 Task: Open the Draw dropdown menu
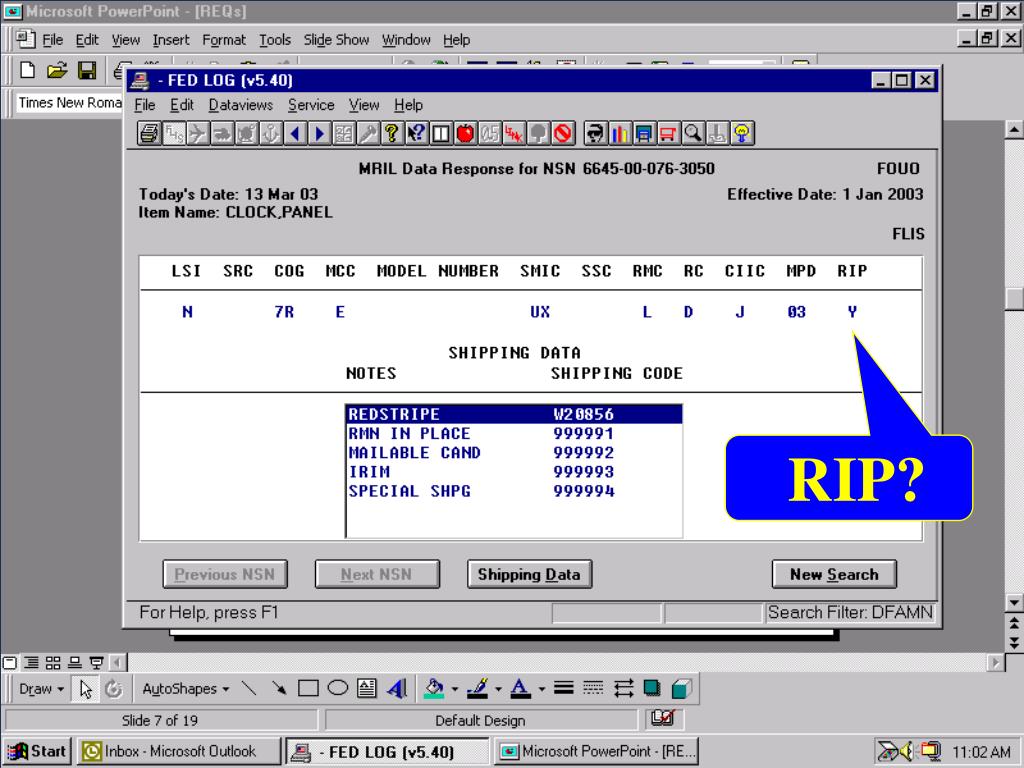(41, 689)
